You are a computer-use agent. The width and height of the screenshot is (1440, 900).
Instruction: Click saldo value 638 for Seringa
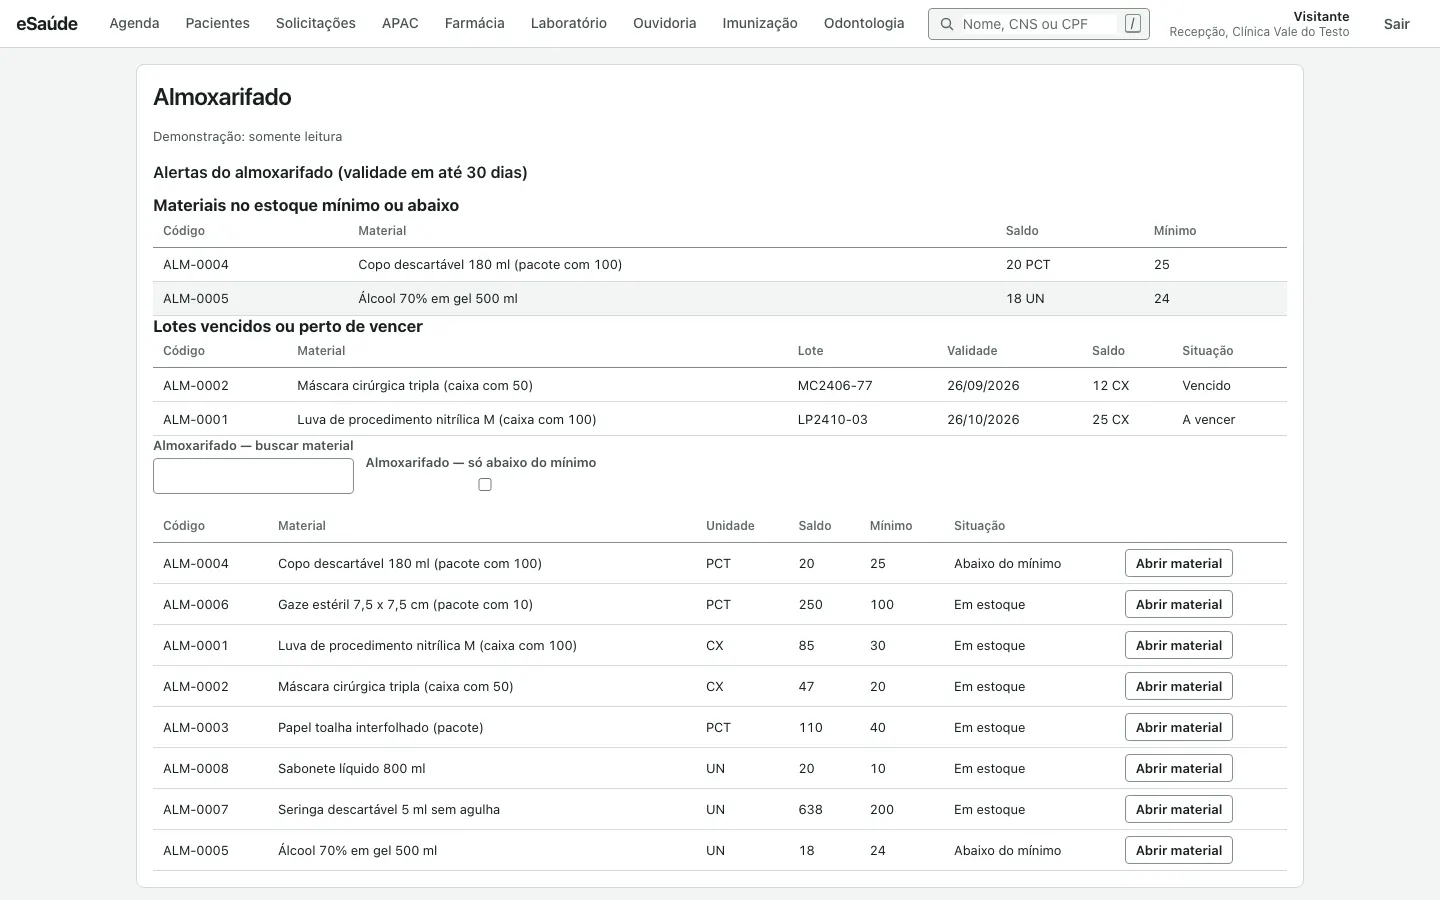pyautogui.click(x=811, y=809)
